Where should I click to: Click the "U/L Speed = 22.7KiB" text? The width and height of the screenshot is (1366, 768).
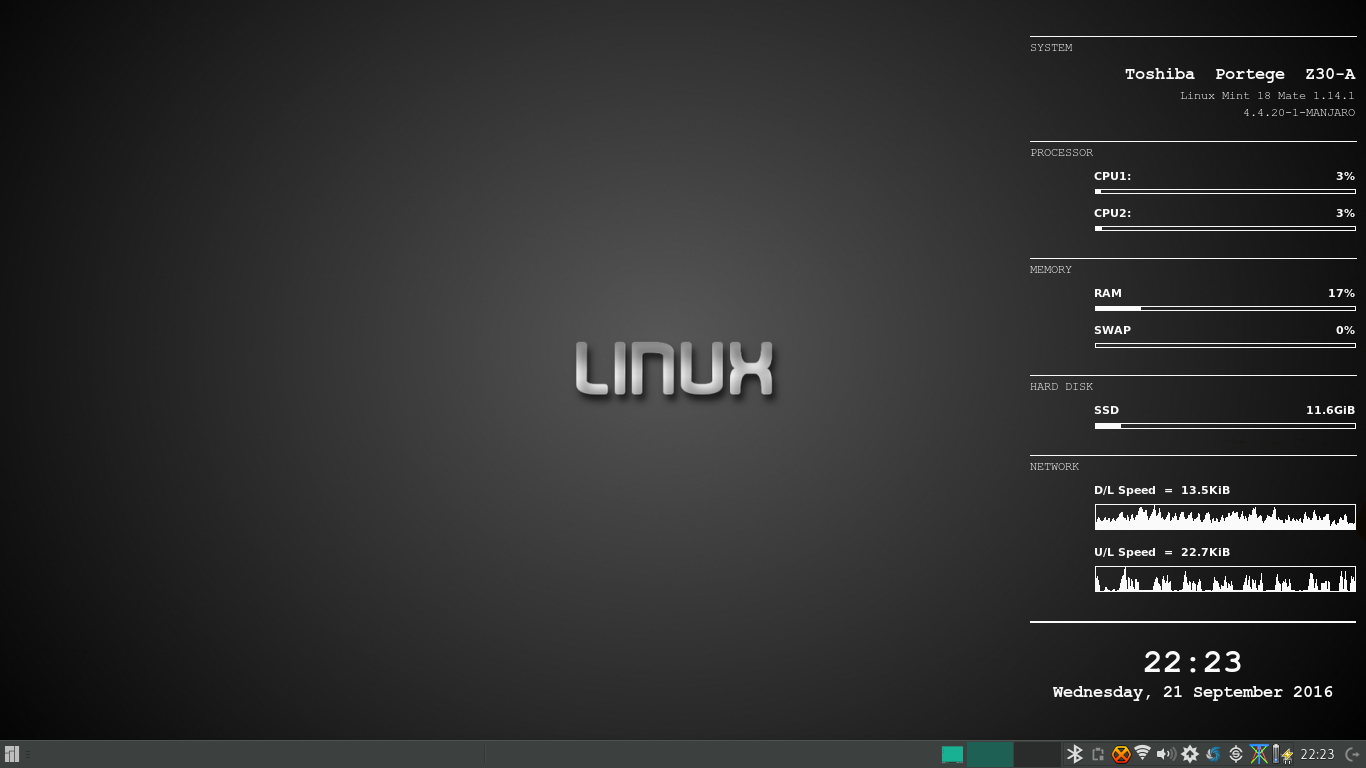point(1162,552)
